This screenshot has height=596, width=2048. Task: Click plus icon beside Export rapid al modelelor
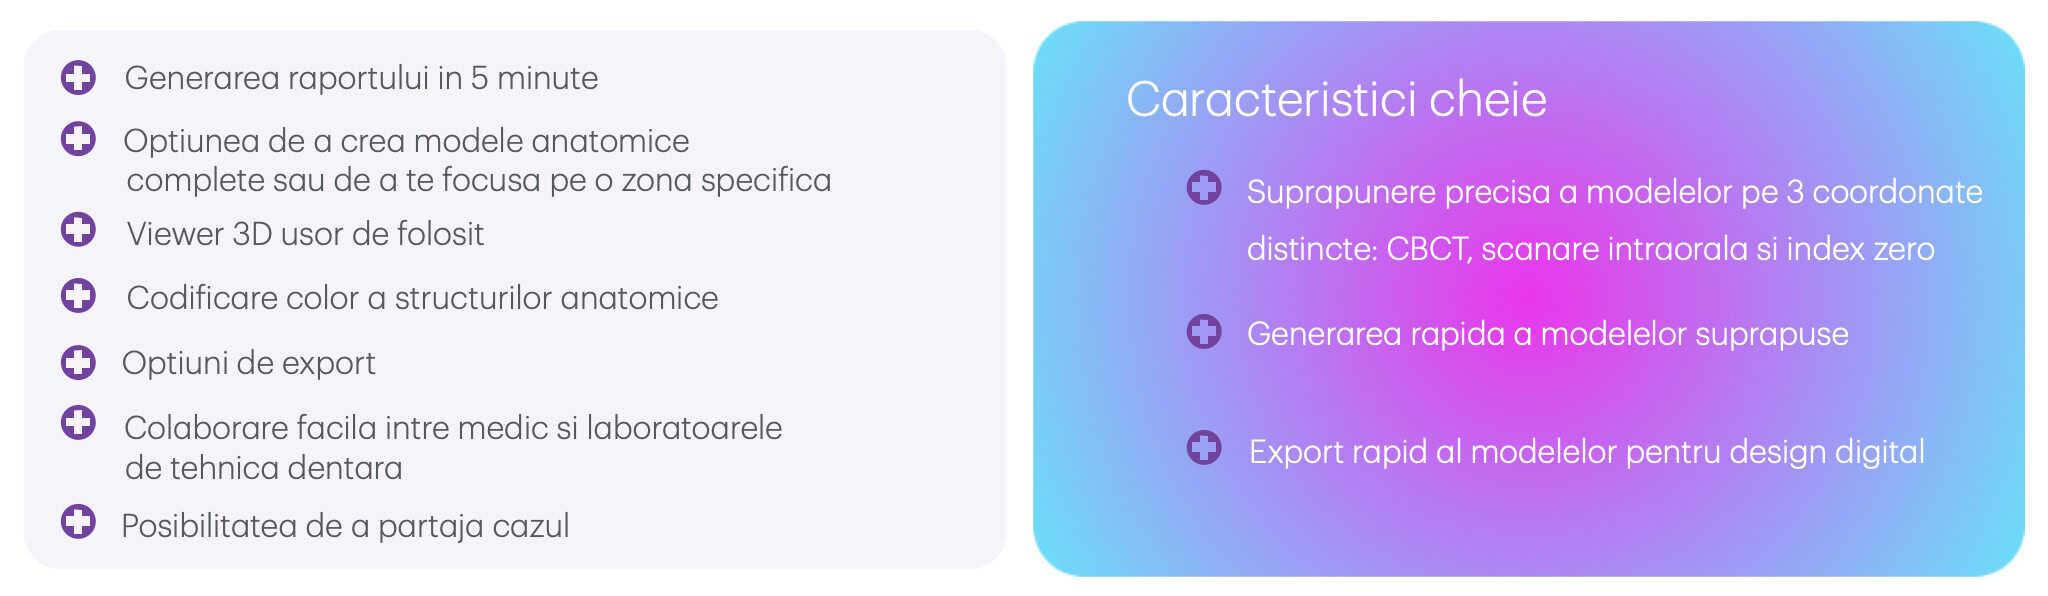(x=1204, y=447)
